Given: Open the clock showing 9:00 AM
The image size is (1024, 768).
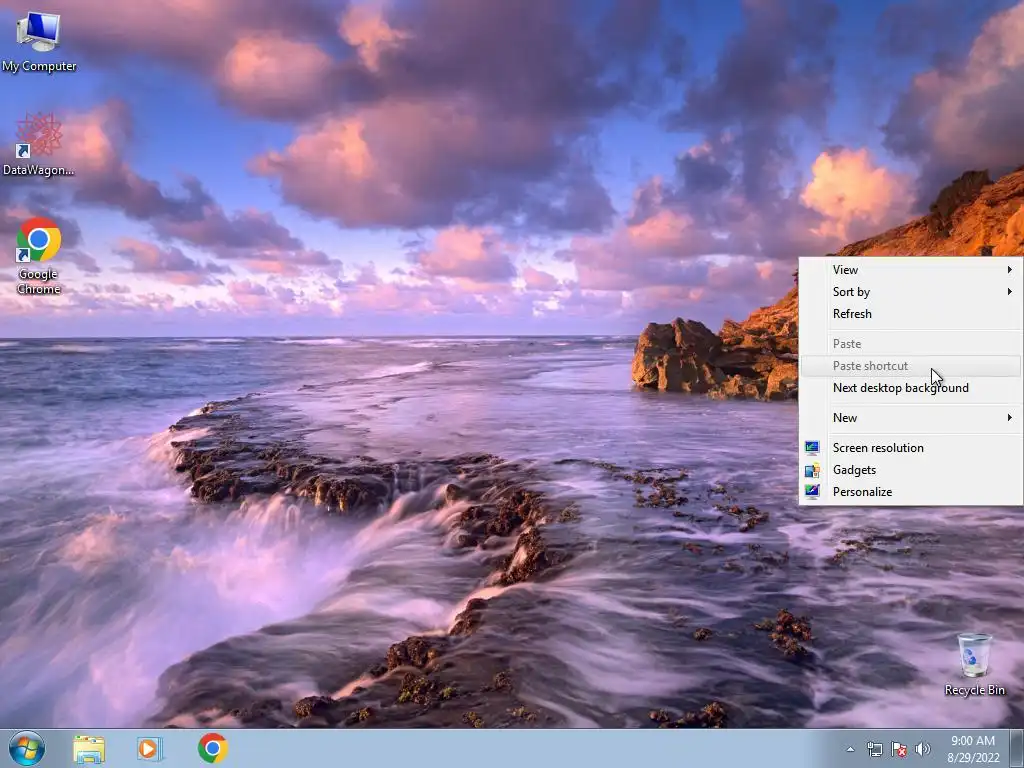Looking at the screenshot, I should pos(973,749).
